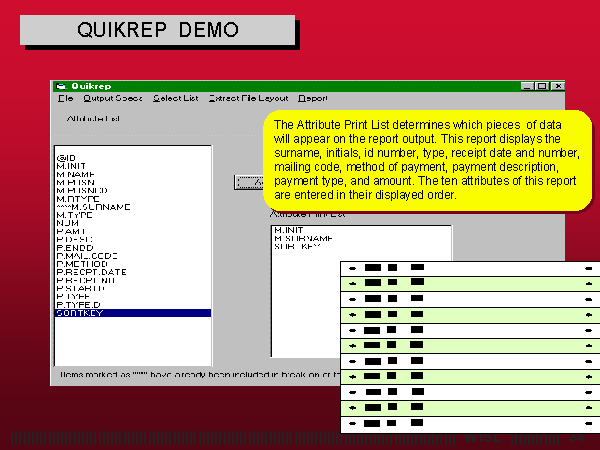Open the Select List menu
This screenshot has width=600, height=450.
coord(175,98)
